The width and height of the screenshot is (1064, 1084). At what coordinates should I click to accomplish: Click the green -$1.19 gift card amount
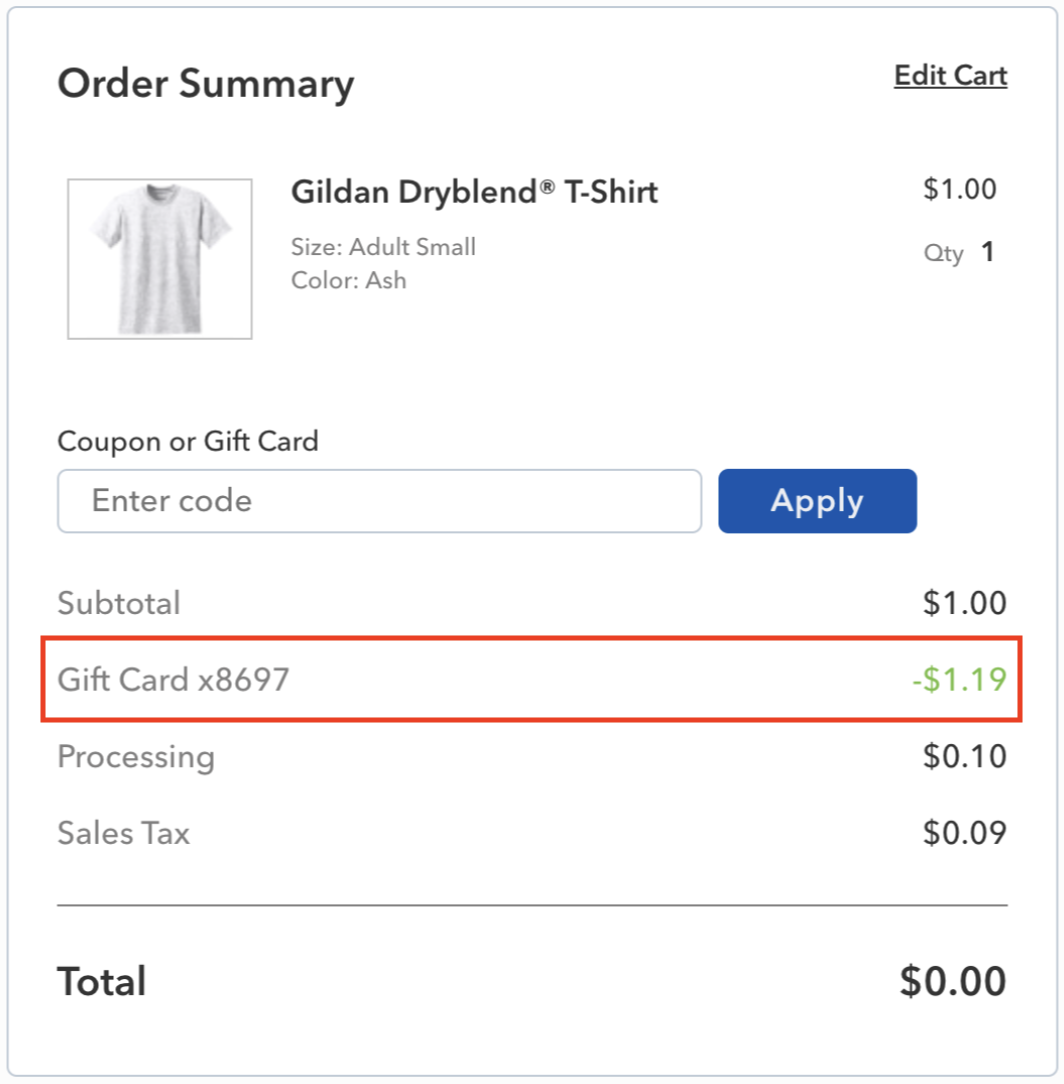pyautogui.click(x=960, y=679)
